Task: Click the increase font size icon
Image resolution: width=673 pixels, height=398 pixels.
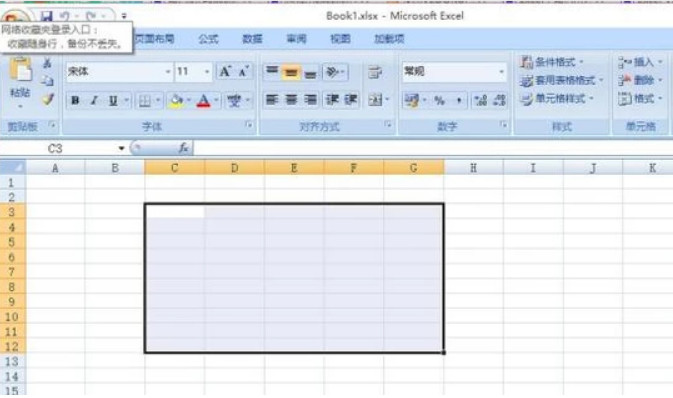Action: [x=225, y=72]
